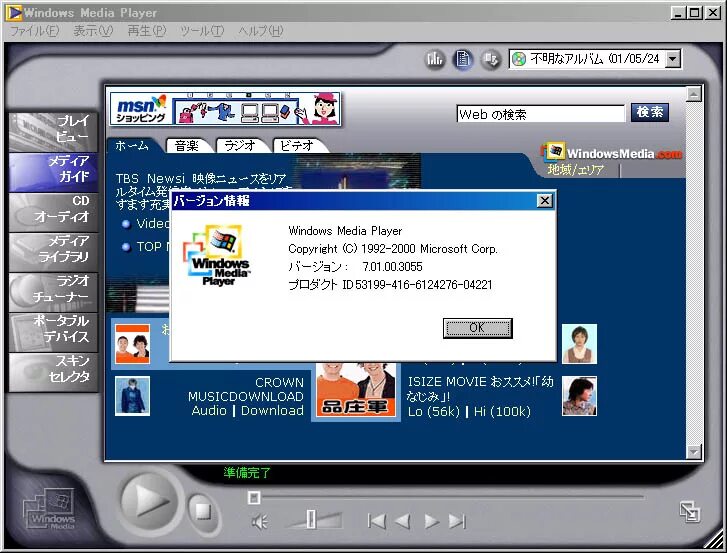Click the Hi (100k) link
Screen dimensions: 727x553
click(x=502, y=412)
